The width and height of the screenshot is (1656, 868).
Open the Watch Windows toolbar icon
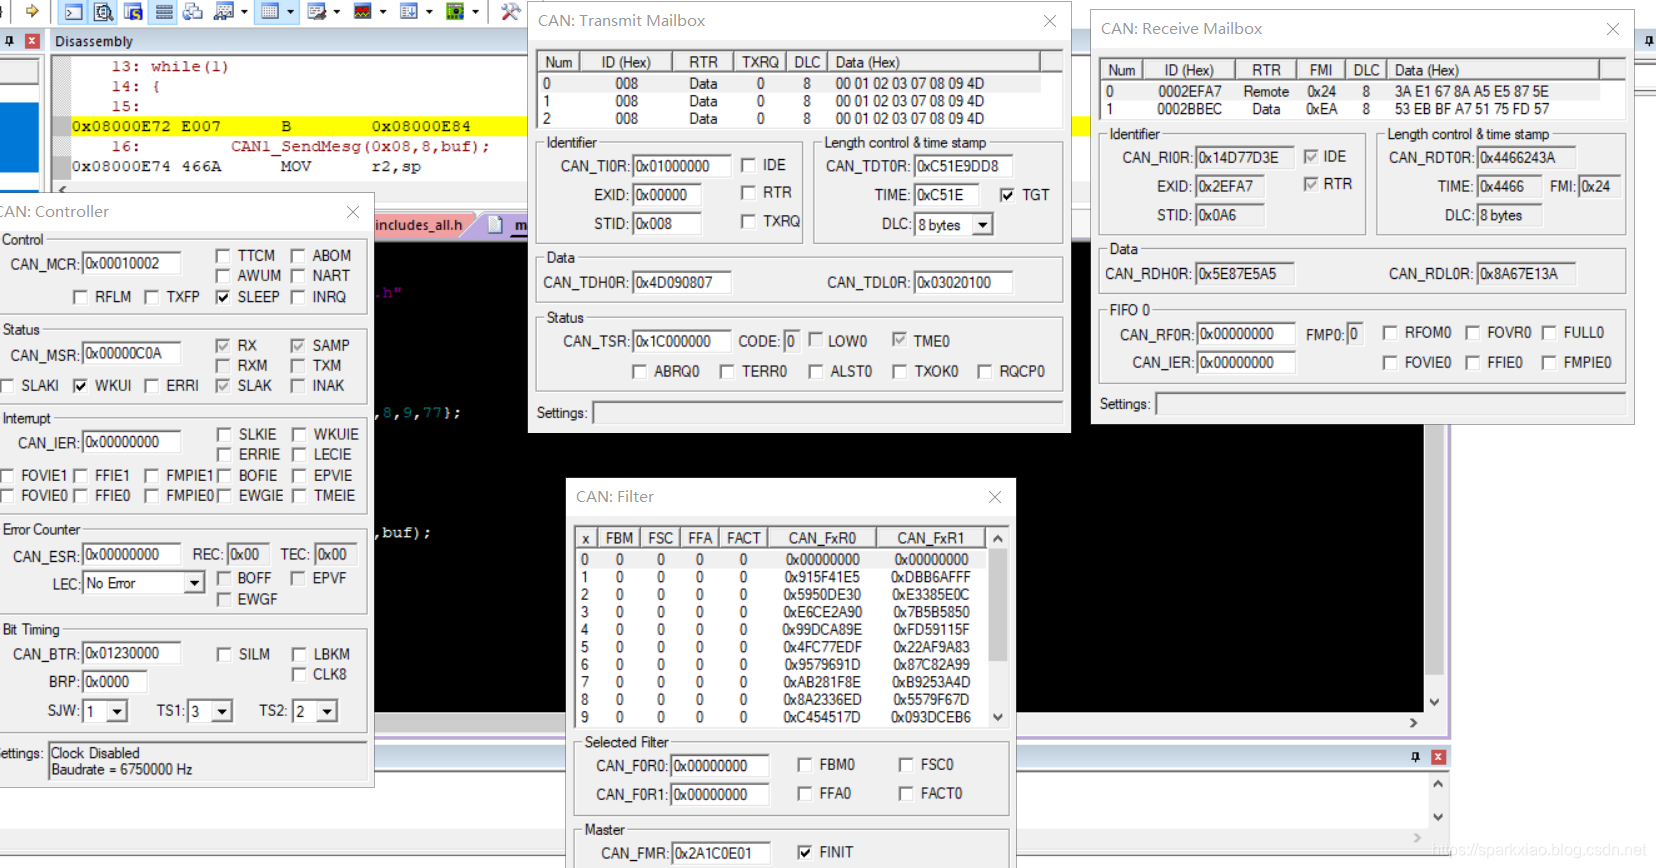(224, 11)
